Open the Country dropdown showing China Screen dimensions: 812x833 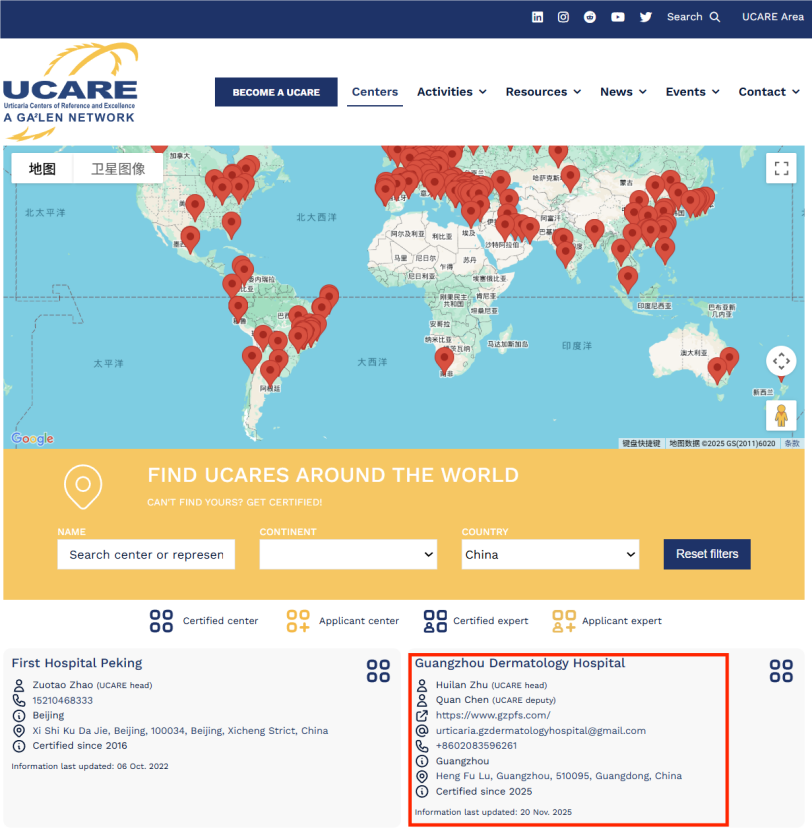pos(550,554)
